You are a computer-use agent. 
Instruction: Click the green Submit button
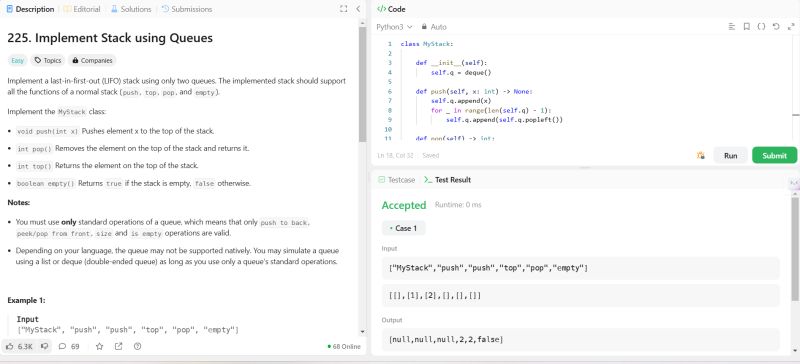click(x=774, y=155)
